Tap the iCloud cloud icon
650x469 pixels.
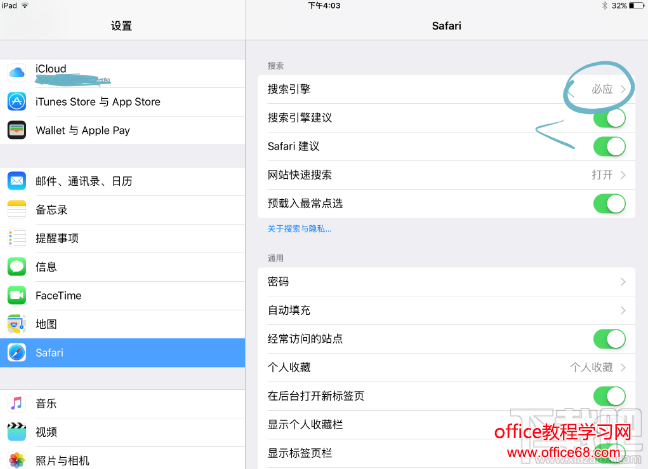click(x=17, y=73)
